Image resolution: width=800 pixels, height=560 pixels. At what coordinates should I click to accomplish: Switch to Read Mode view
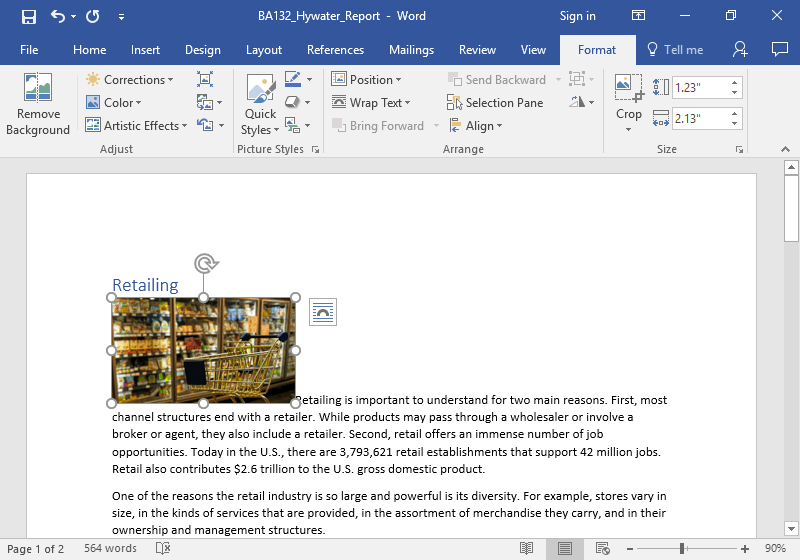(x=526, y=549)
